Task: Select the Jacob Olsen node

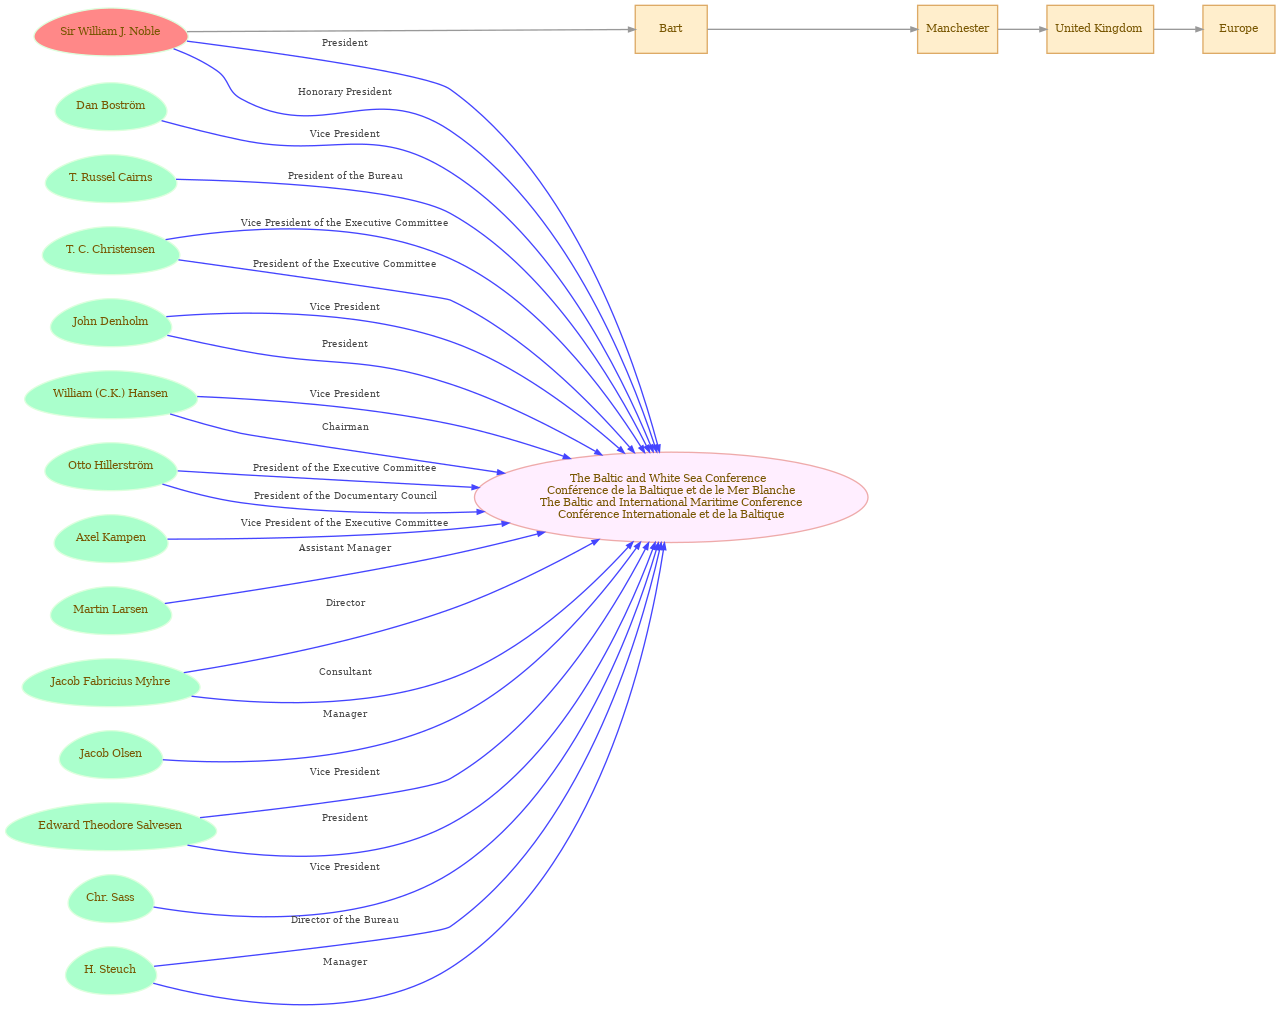Action: 110,754
